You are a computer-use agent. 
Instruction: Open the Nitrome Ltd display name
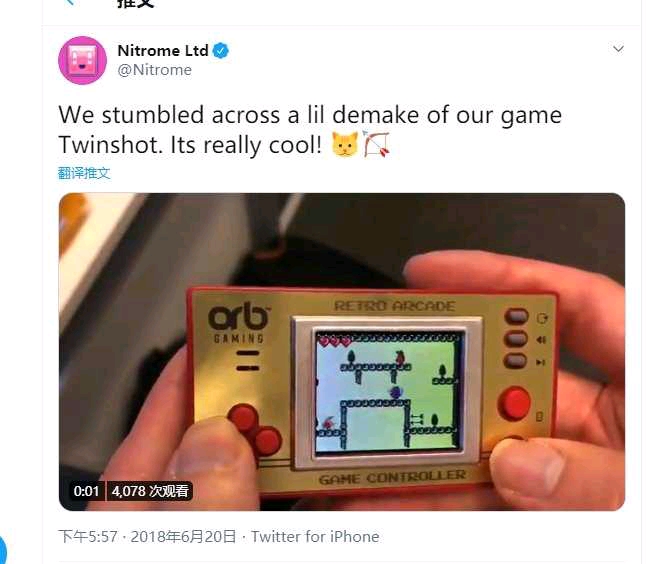(x=163, y=51)
